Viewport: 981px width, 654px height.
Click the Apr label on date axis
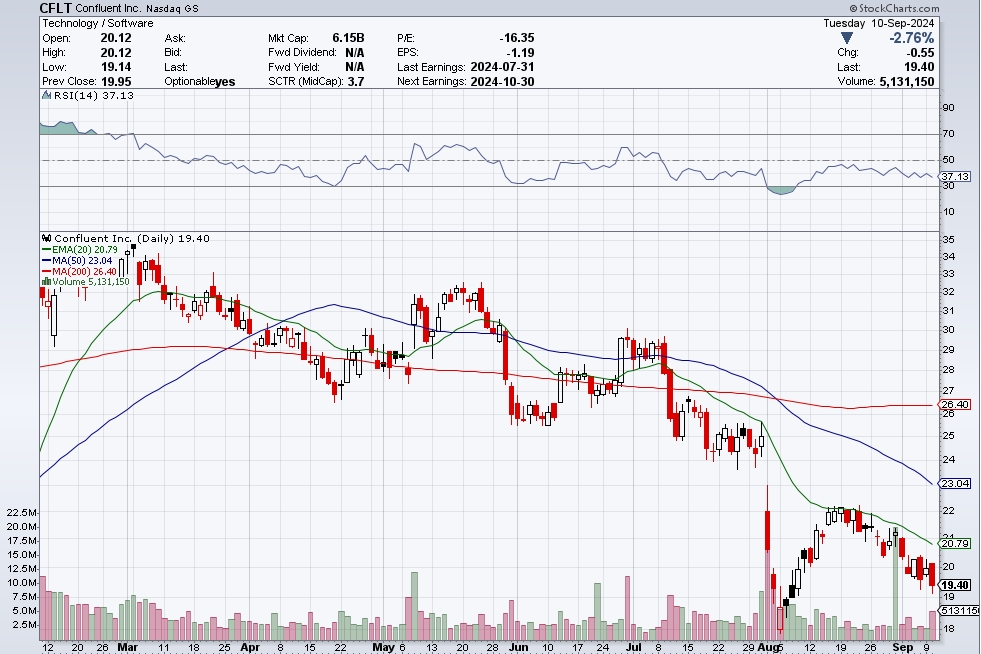(x=250, y=647)
